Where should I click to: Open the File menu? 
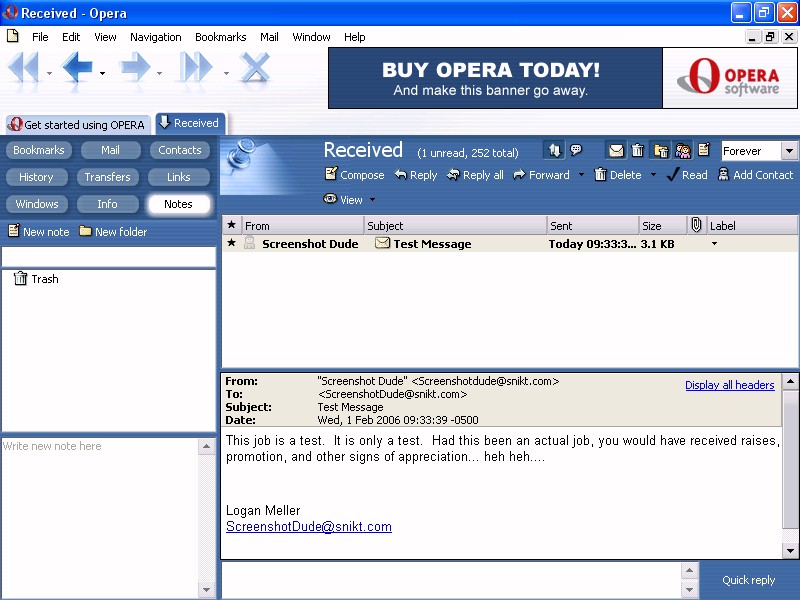click(40, 37)
